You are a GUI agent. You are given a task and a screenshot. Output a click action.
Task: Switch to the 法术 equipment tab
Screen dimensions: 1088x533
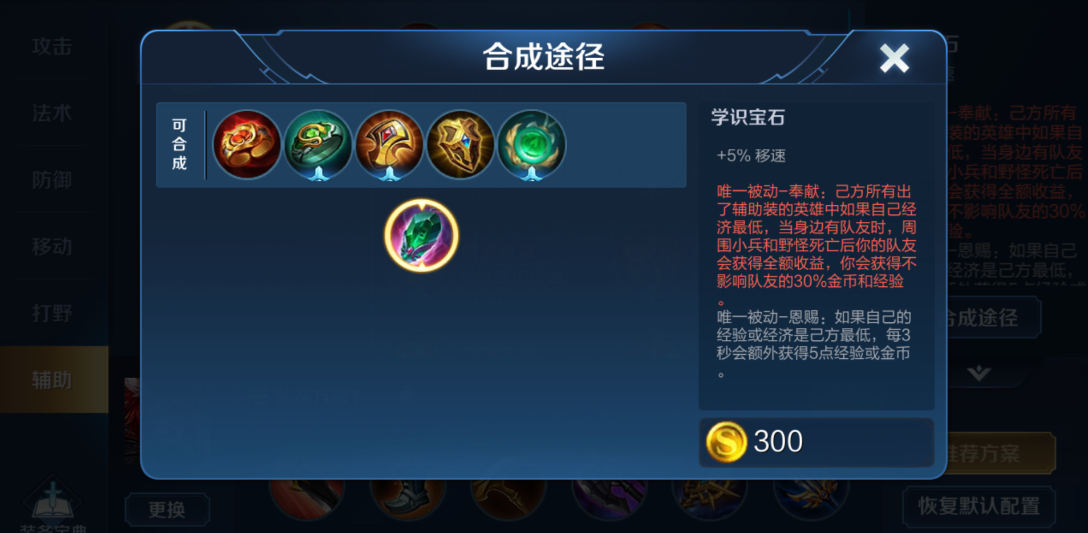click(53, 113)
